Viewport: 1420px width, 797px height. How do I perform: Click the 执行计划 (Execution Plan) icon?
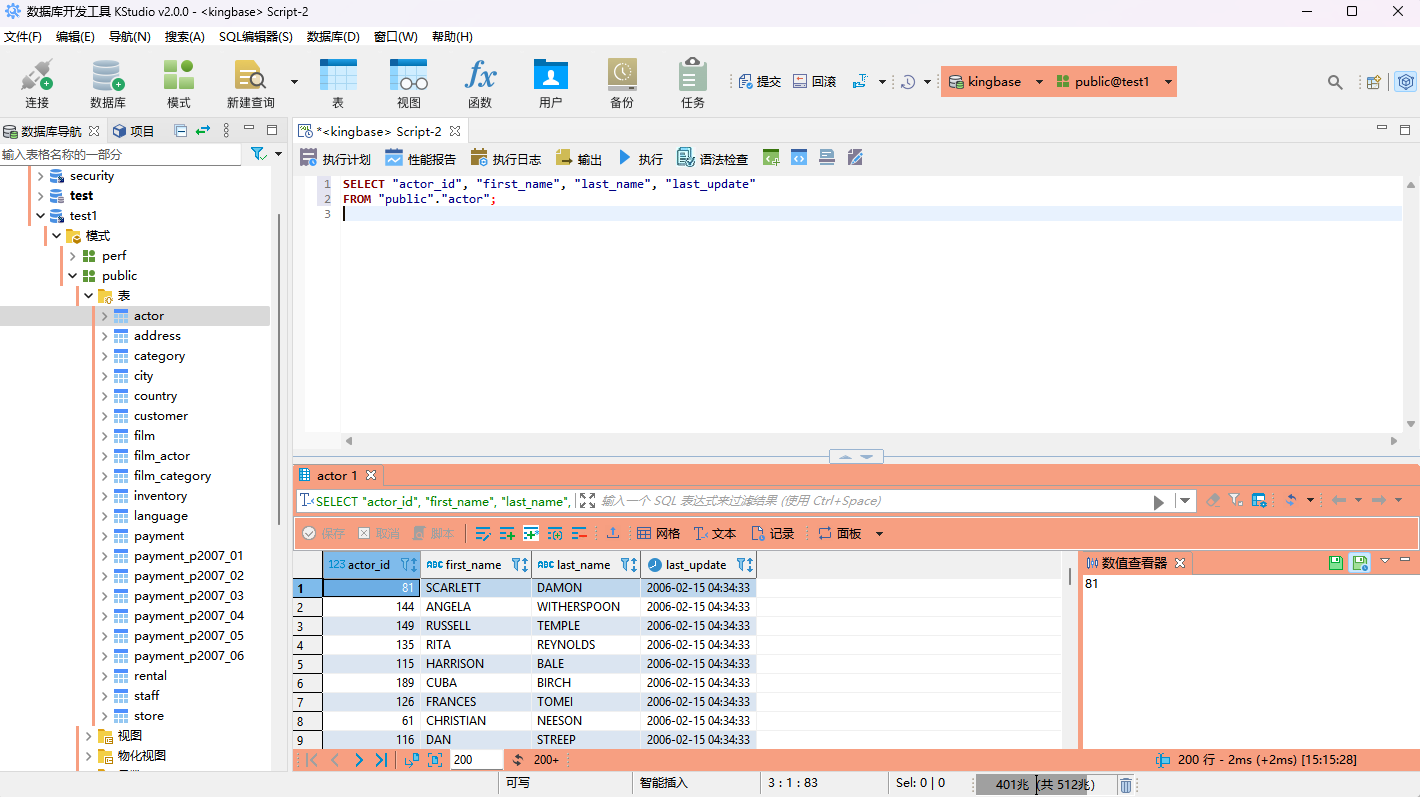[x=309, y=158]
